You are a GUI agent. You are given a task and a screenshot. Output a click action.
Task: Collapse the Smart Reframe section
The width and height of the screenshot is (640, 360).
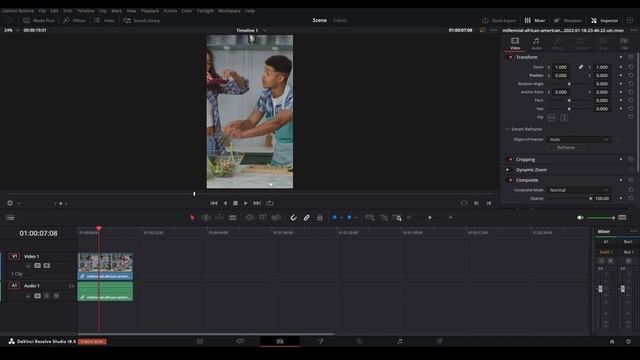point(507,129)
